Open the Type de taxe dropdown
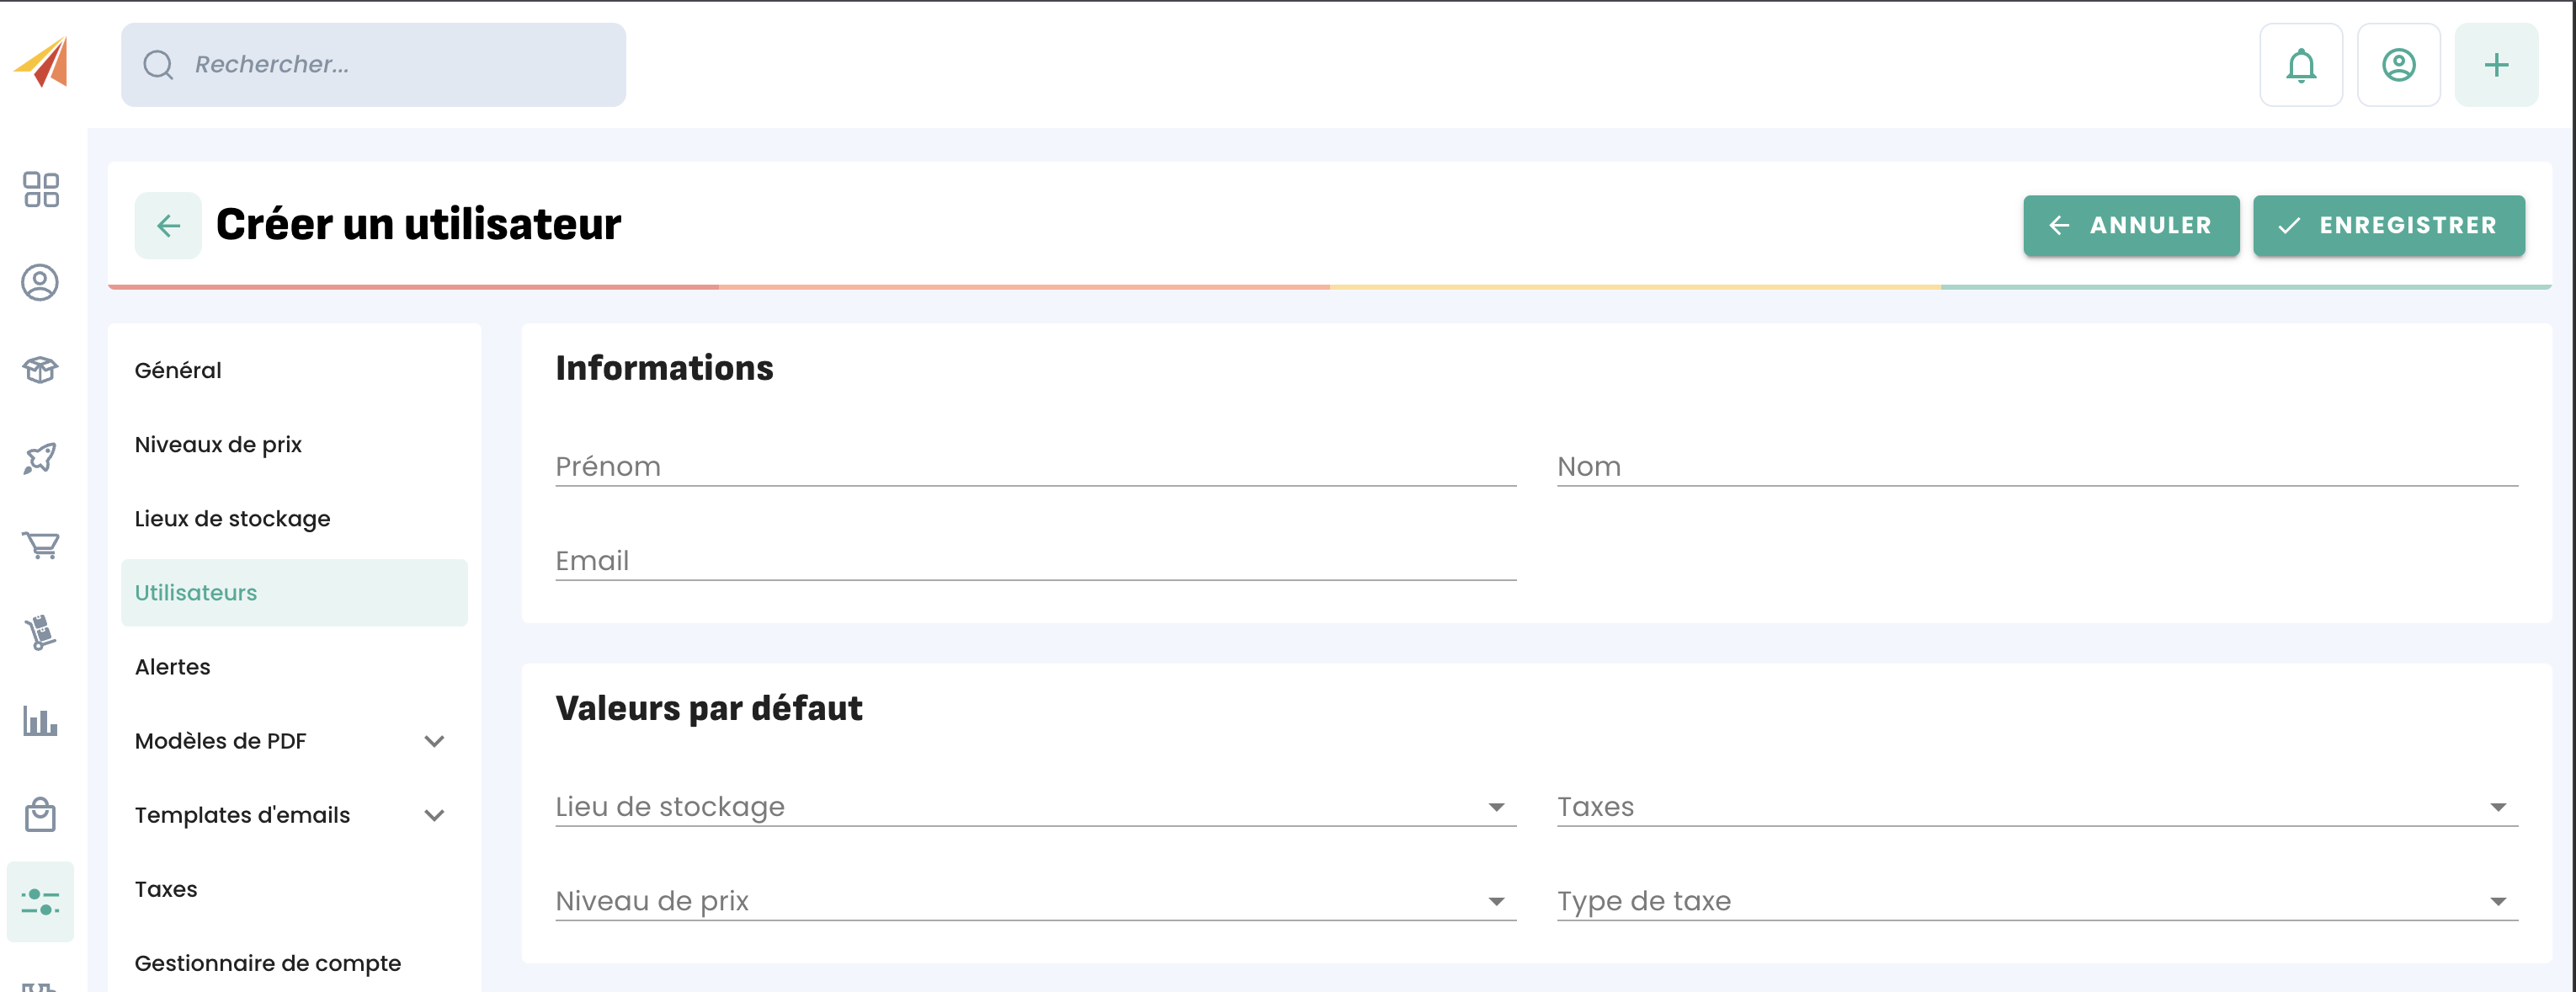This screenshot has height=992, width=2576. tap(2036, 901)
